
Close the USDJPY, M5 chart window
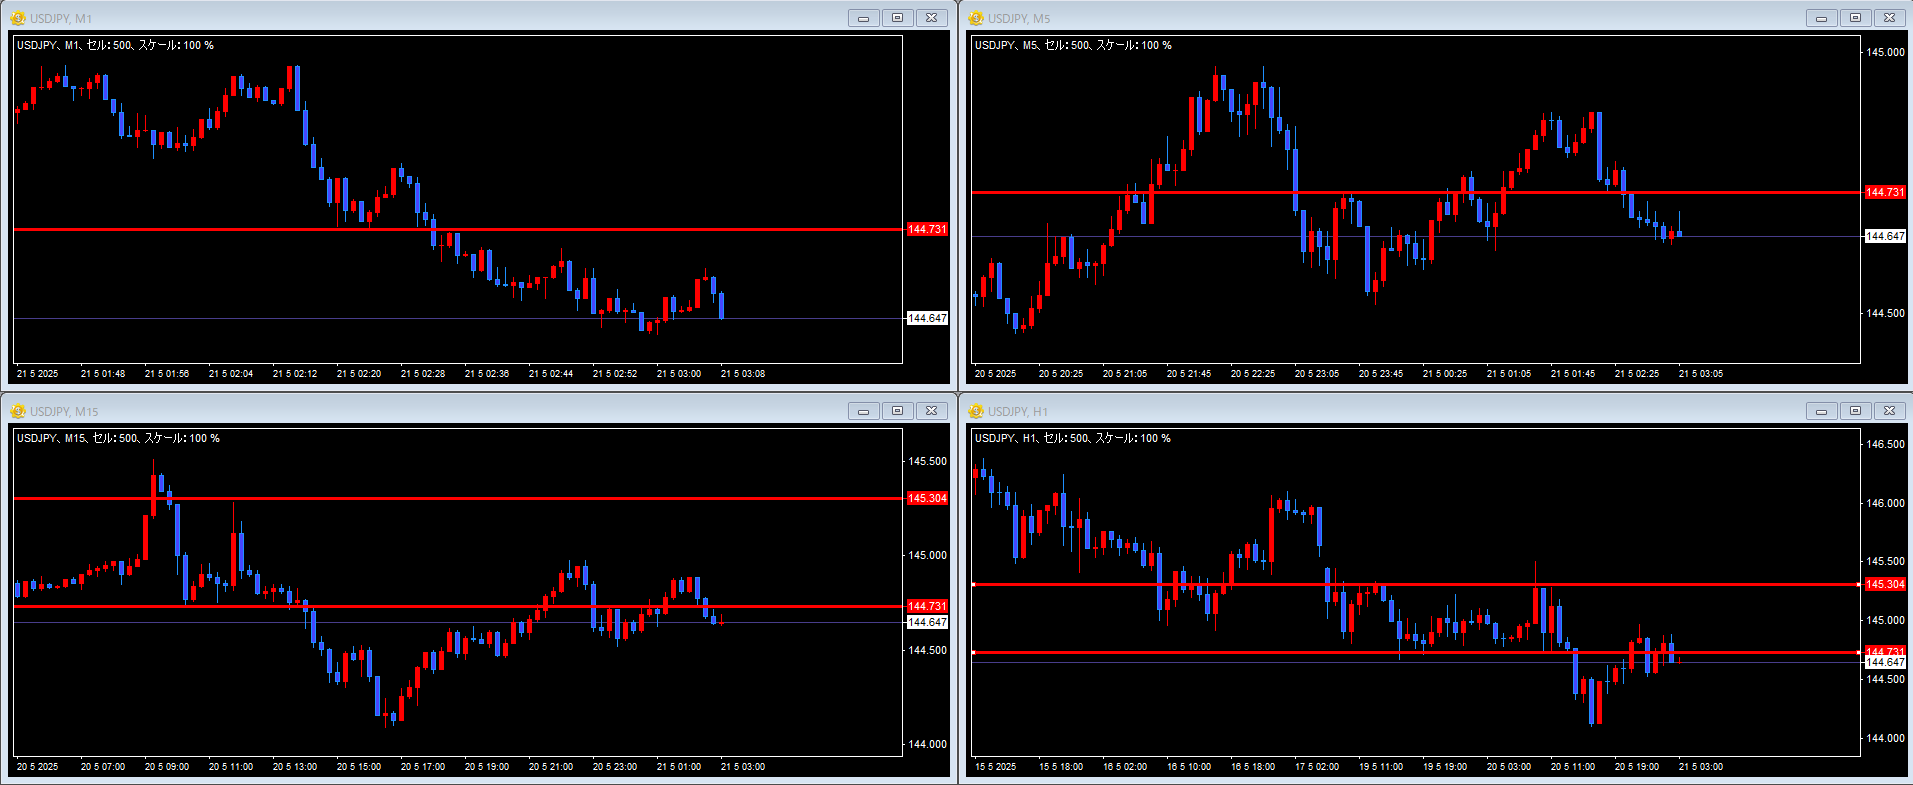pyautogui.click(x=1889, y=18)
